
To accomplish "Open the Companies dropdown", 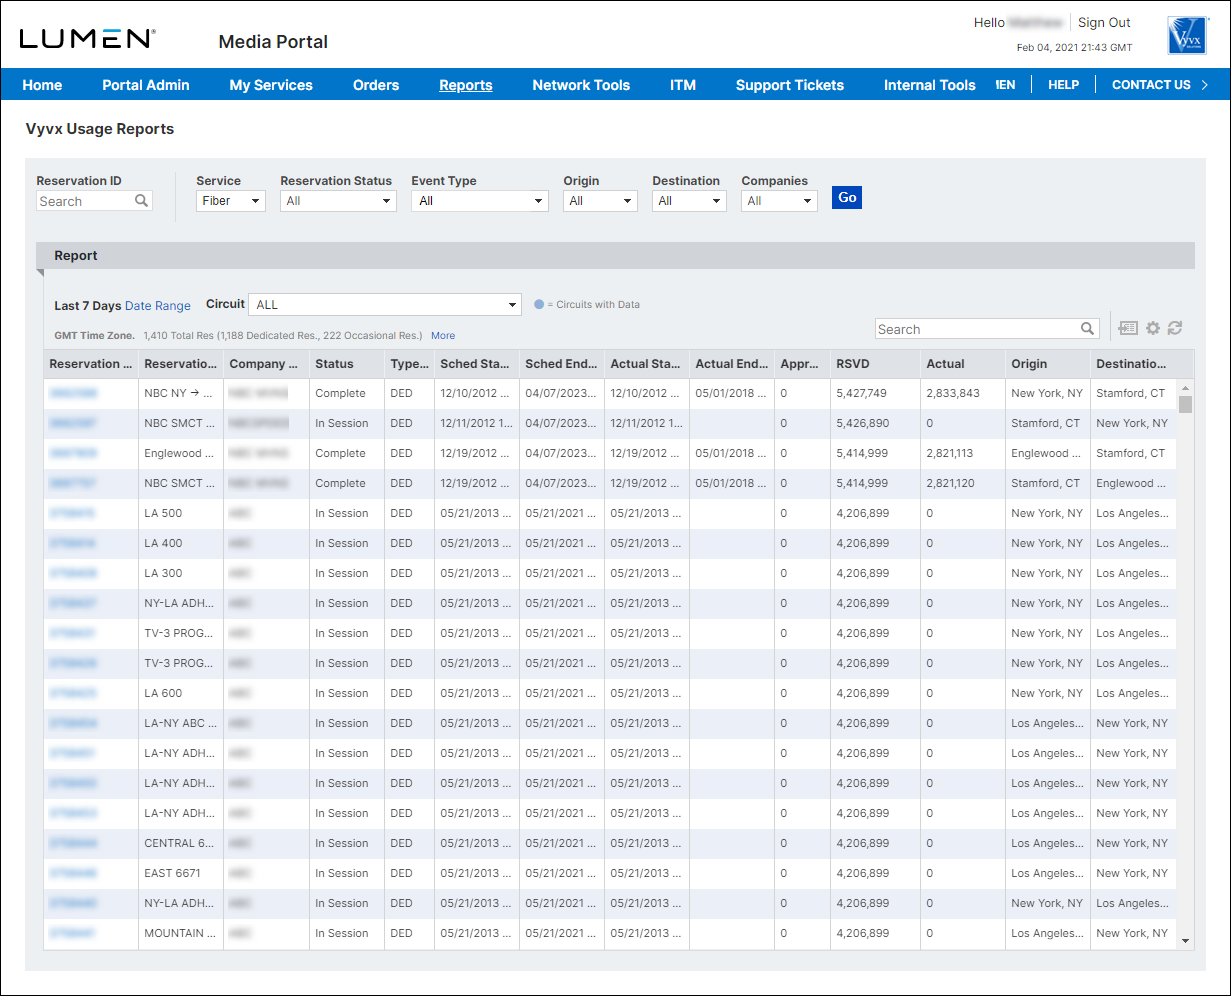I will coord(779,201).
